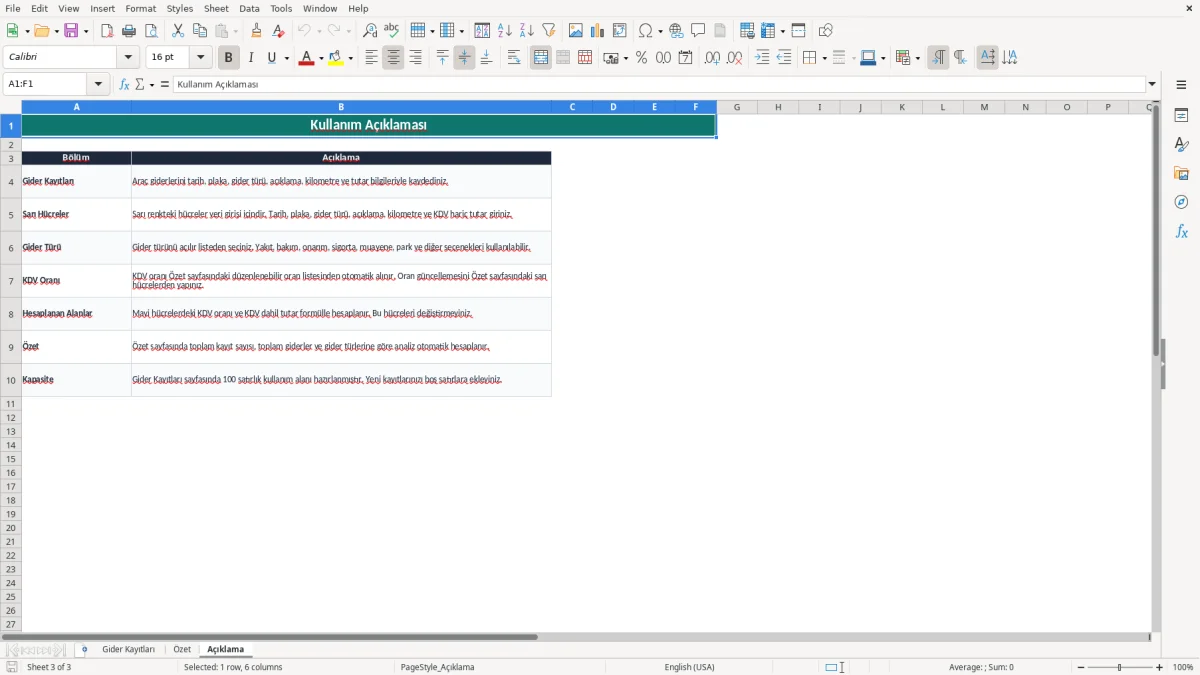The height and width of the screenshot is (675, 1200).
Task: Click English (USA) language in status bar
Action: (690, 667)
